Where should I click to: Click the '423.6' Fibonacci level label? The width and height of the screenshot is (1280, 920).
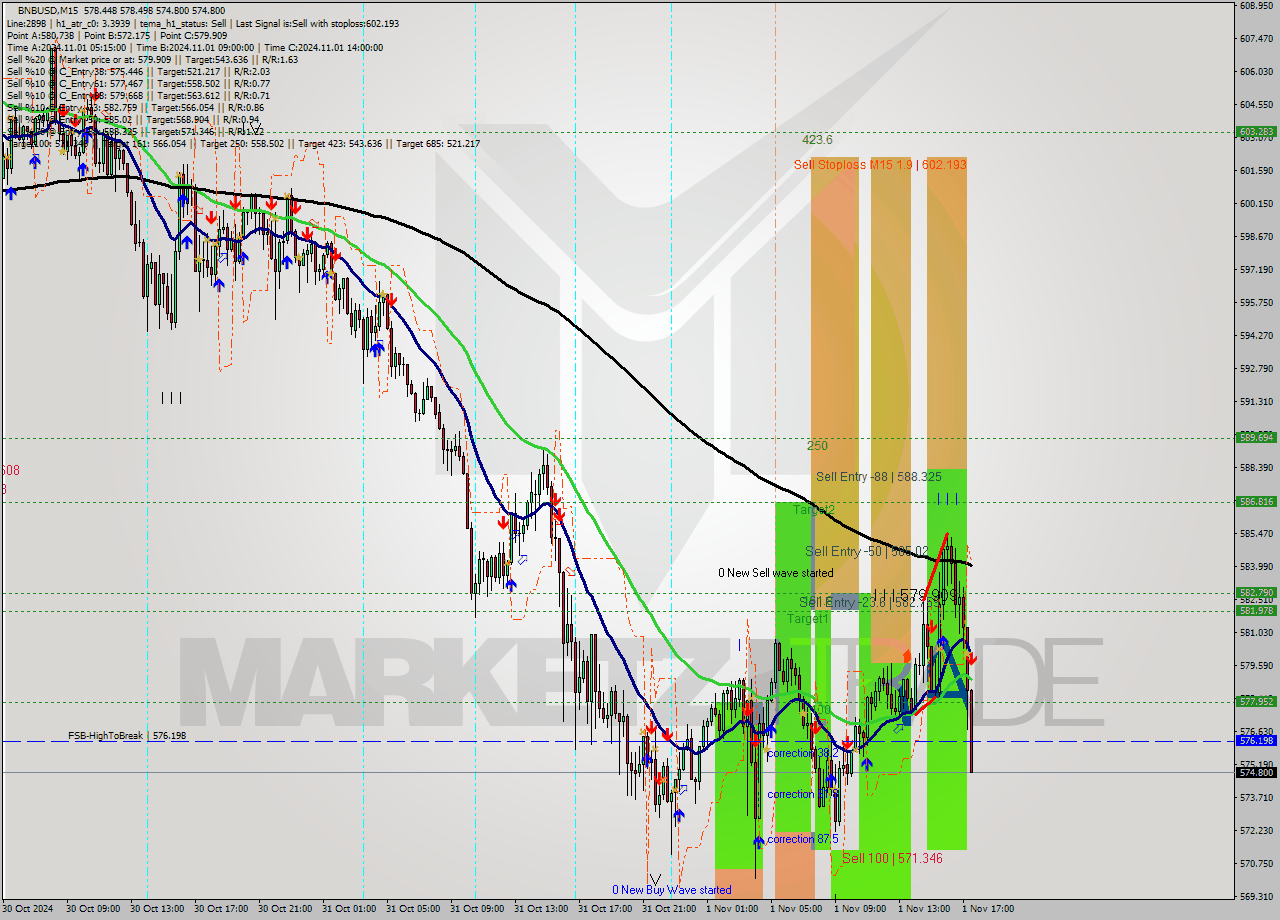pyautogui.click(x=817, y=140)
